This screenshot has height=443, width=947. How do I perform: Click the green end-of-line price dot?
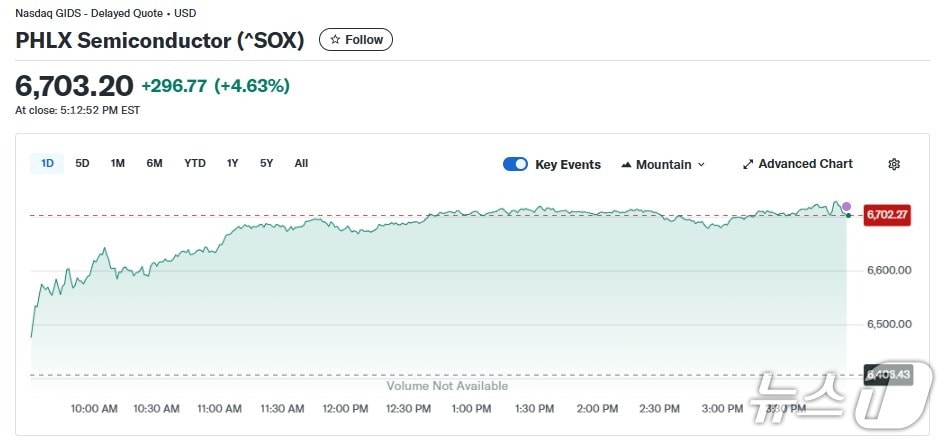pyautogui.click(x=848, y=215)
